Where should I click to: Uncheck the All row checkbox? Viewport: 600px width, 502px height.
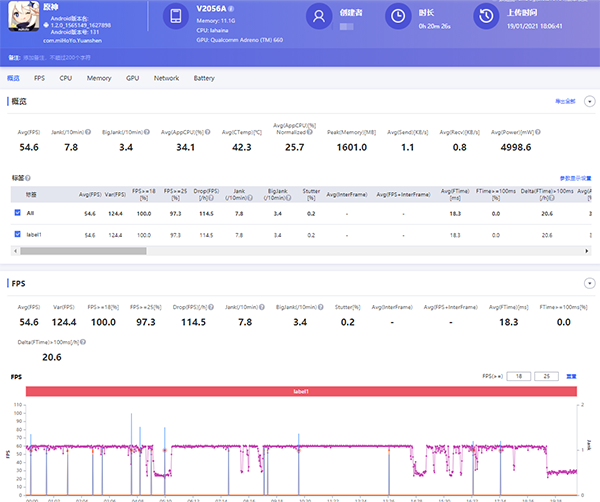click(x=17, y=213)
